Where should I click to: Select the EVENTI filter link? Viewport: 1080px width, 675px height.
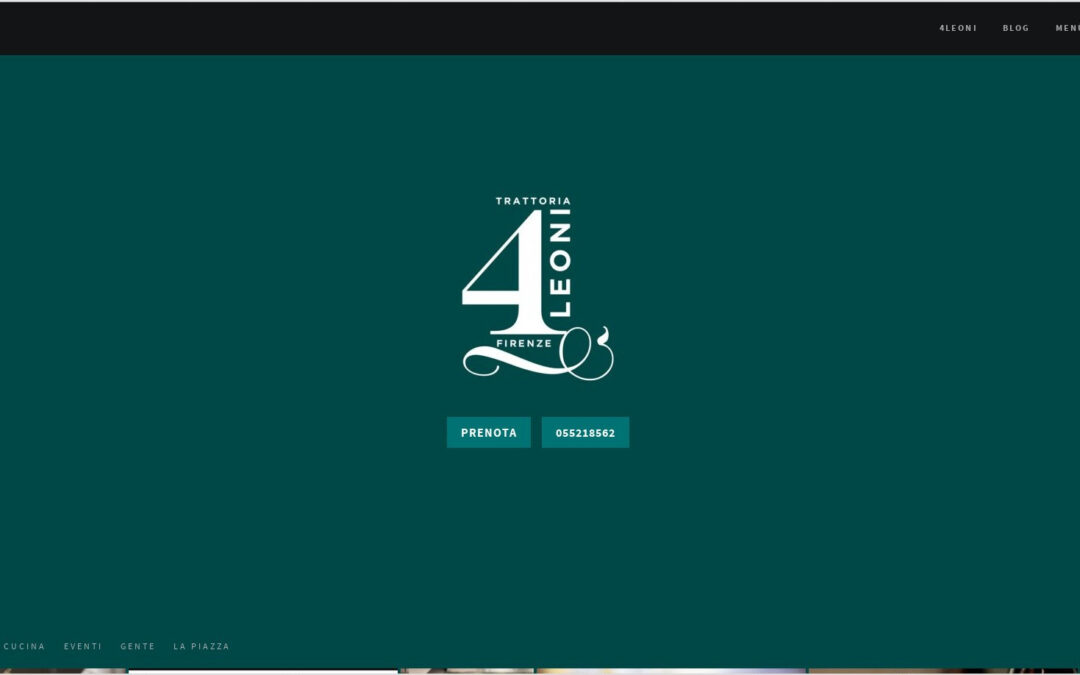[x=83, y=646]
